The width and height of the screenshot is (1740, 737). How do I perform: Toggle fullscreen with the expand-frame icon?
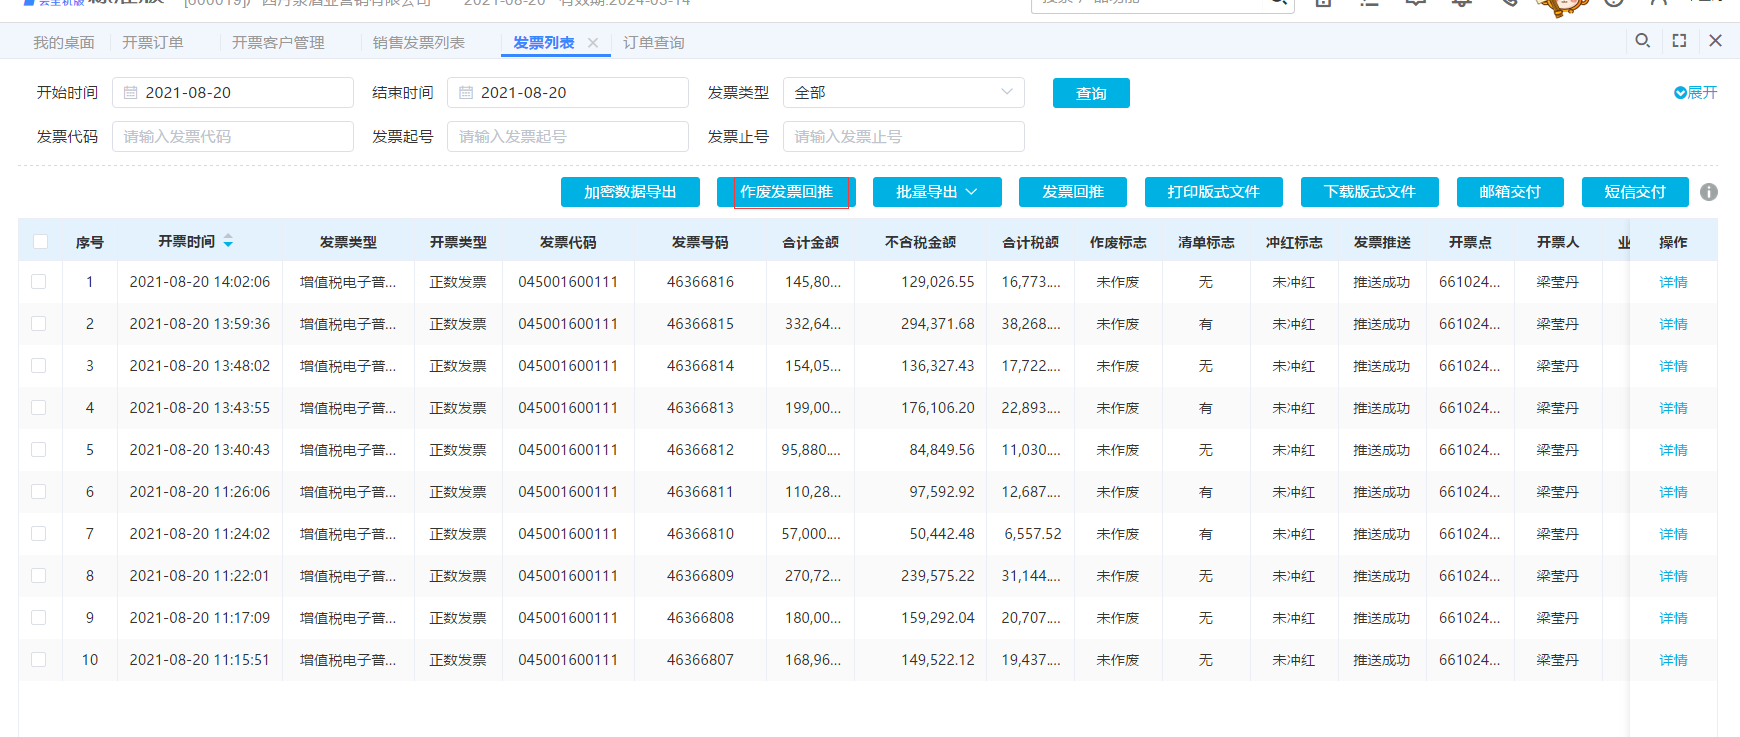(x=1679, y=41)
